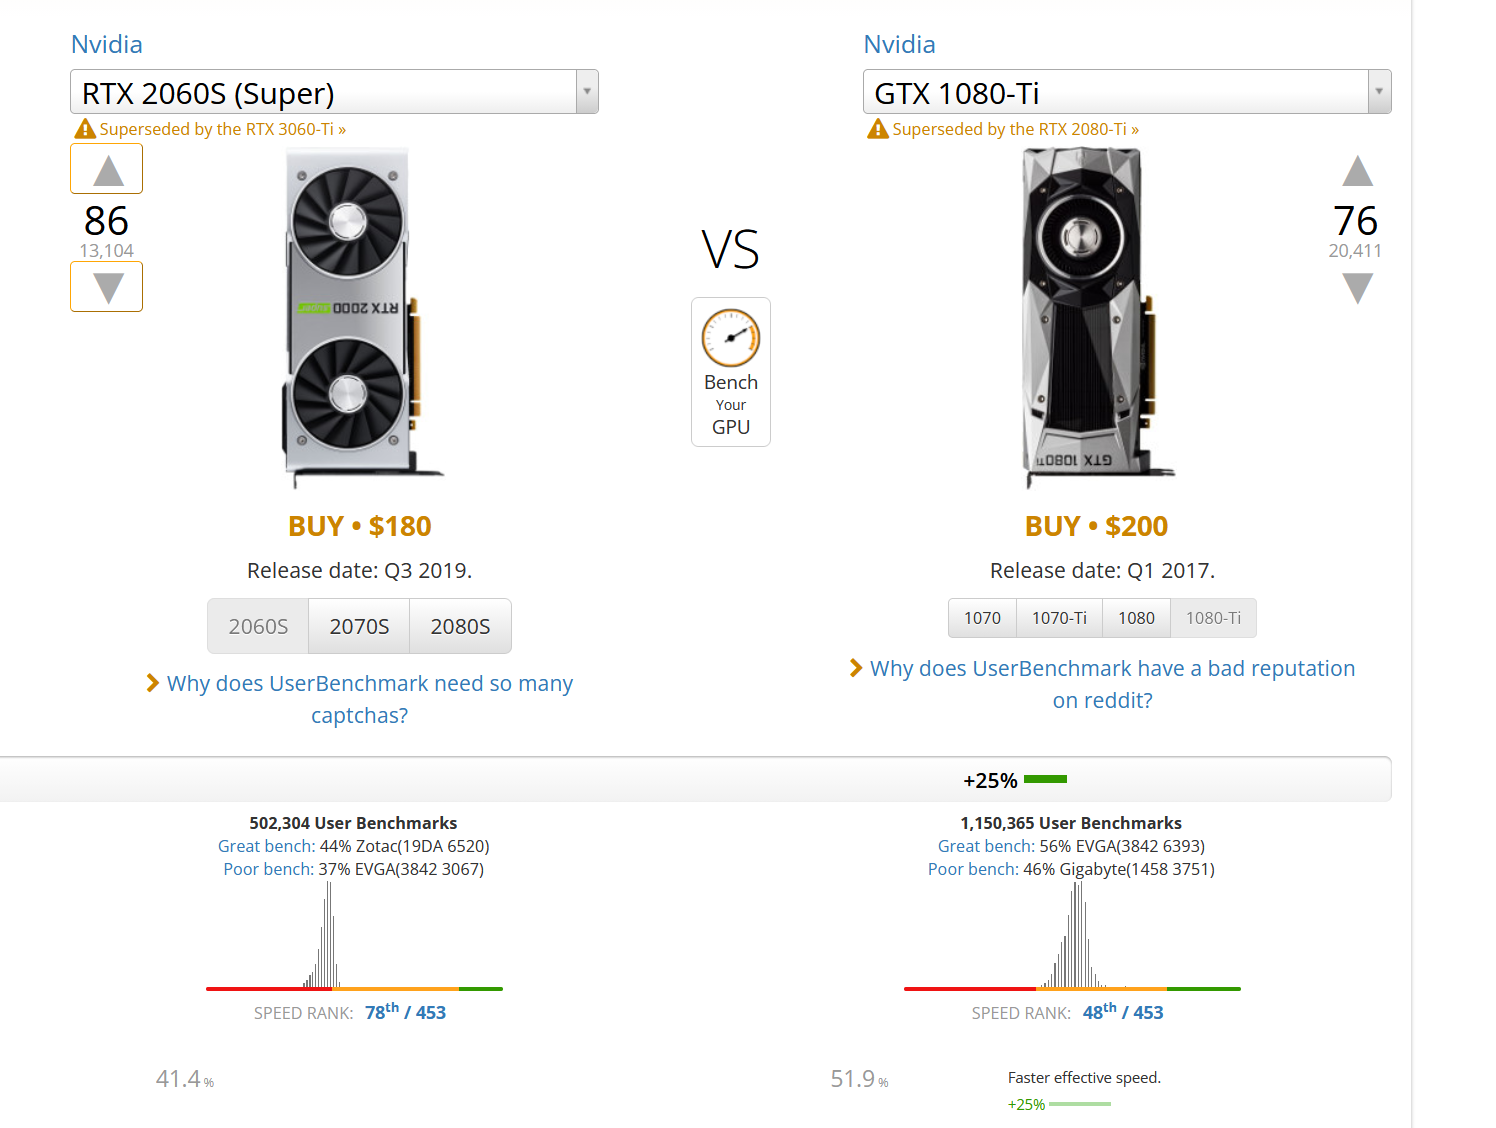1496x1128 pixels.
Task: Upvote the RTX 2060S with up arrow
Action: click(107, 169)
